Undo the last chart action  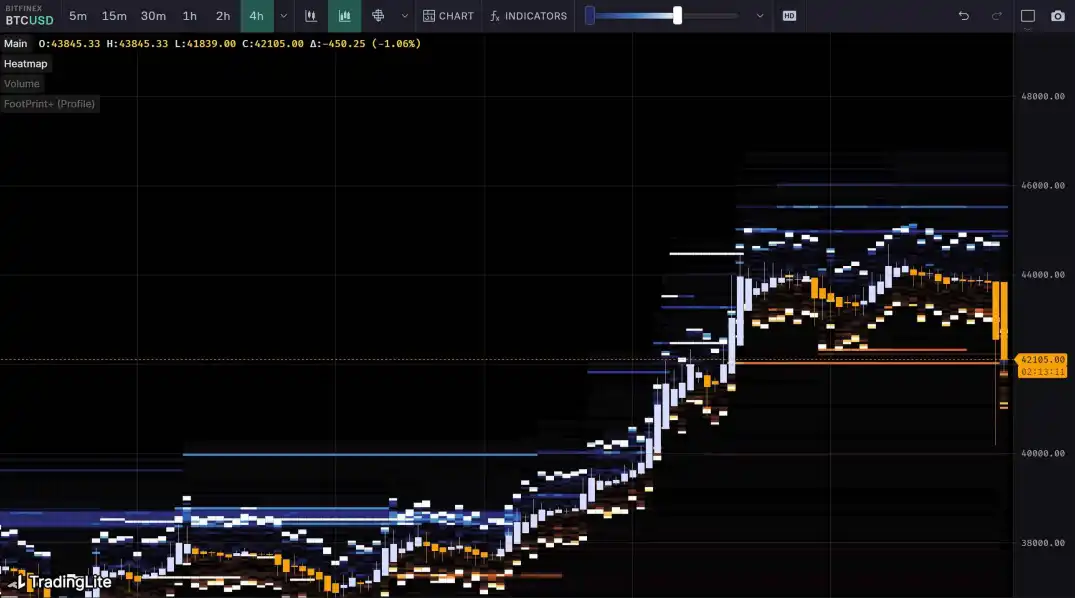pos(963,16)
